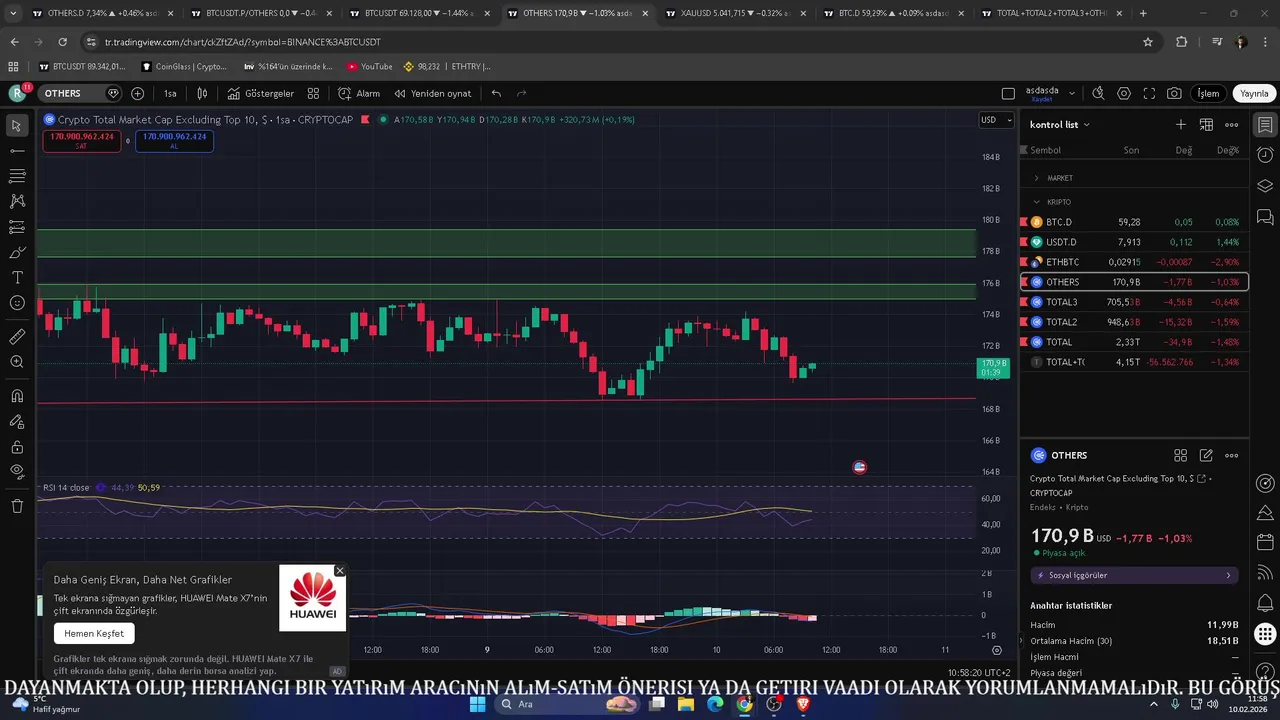Screen dimensions: 1280x720
Task: Click the Yayınla publish button
Action: [1254, 93]
